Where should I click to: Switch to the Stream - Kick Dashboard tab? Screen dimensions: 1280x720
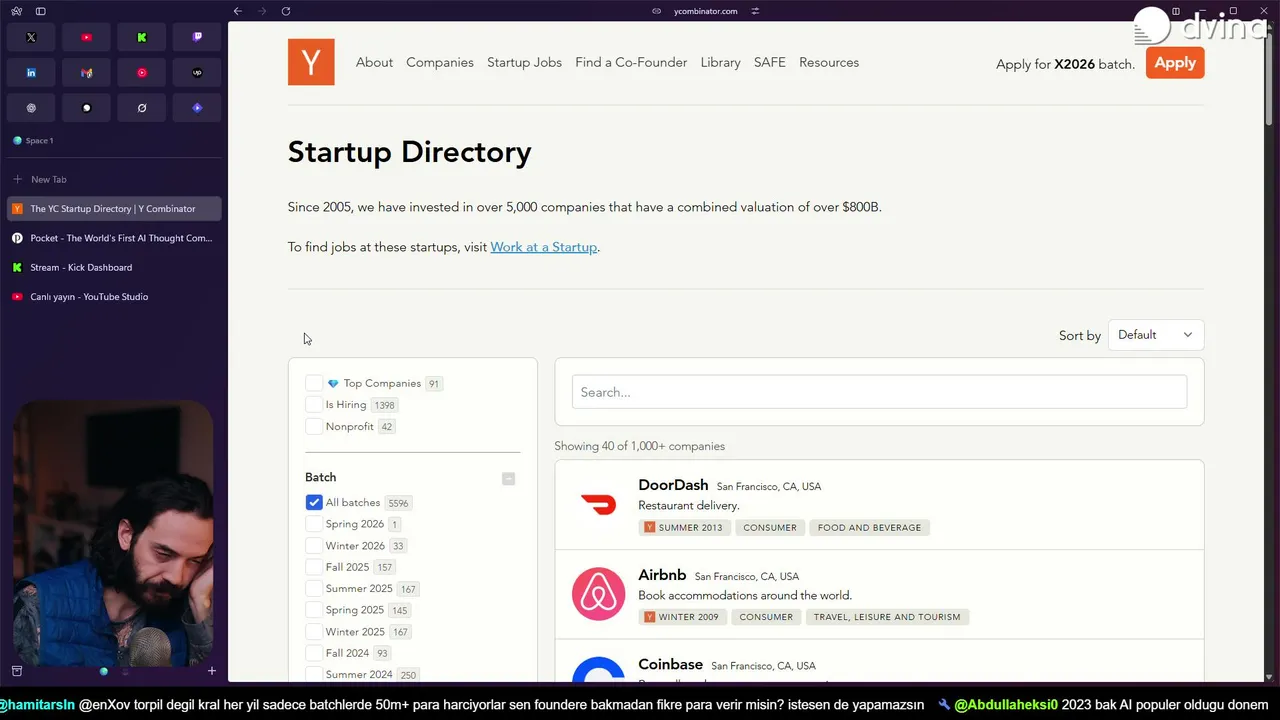point(81,267)
